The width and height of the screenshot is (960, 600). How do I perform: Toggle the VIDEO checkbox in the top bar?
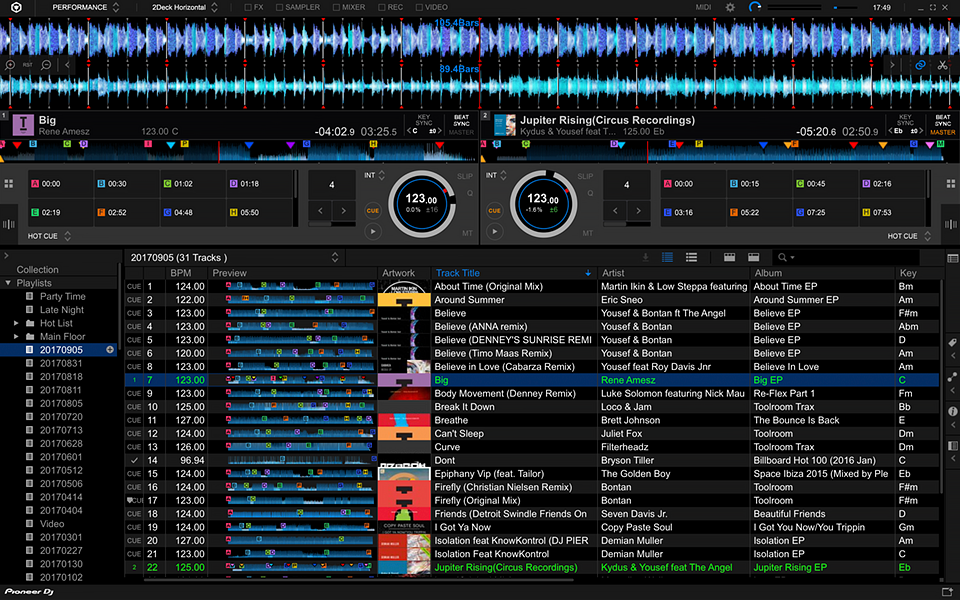[x=420, y=7]
